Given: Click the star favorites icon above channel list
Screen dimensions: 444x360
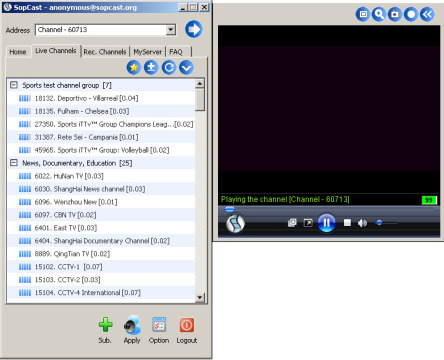Looking at the screenshot, I should coord(134,68).
